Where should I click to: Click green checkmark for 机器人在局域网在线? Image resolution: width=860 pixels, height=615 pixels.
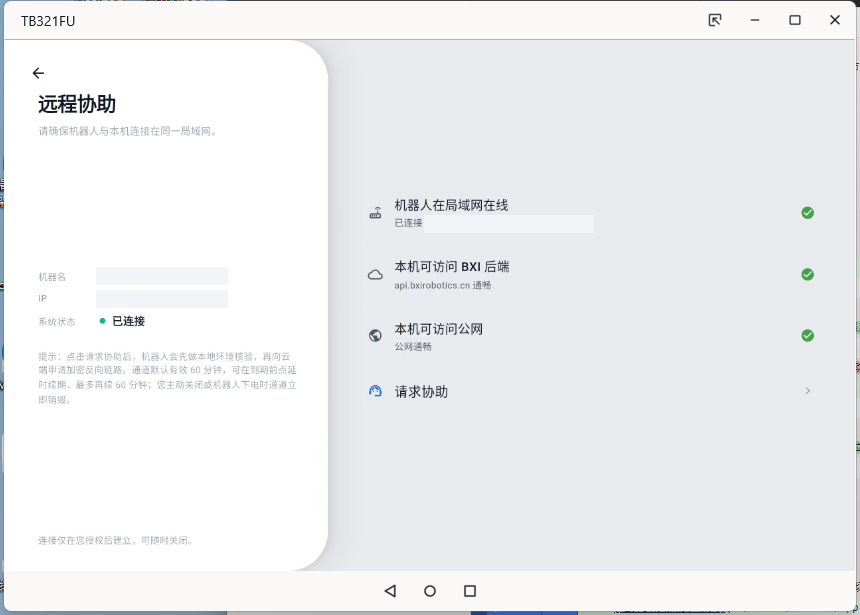click(807, 213)
